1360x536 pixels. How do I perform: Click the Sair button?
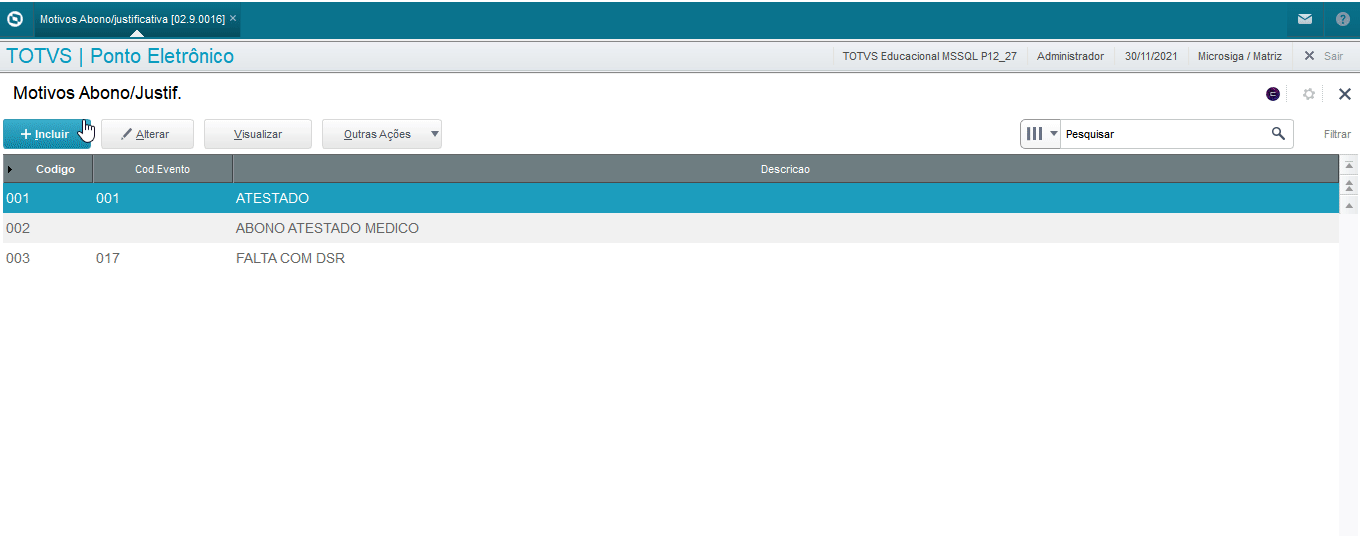click(1324, 56)
